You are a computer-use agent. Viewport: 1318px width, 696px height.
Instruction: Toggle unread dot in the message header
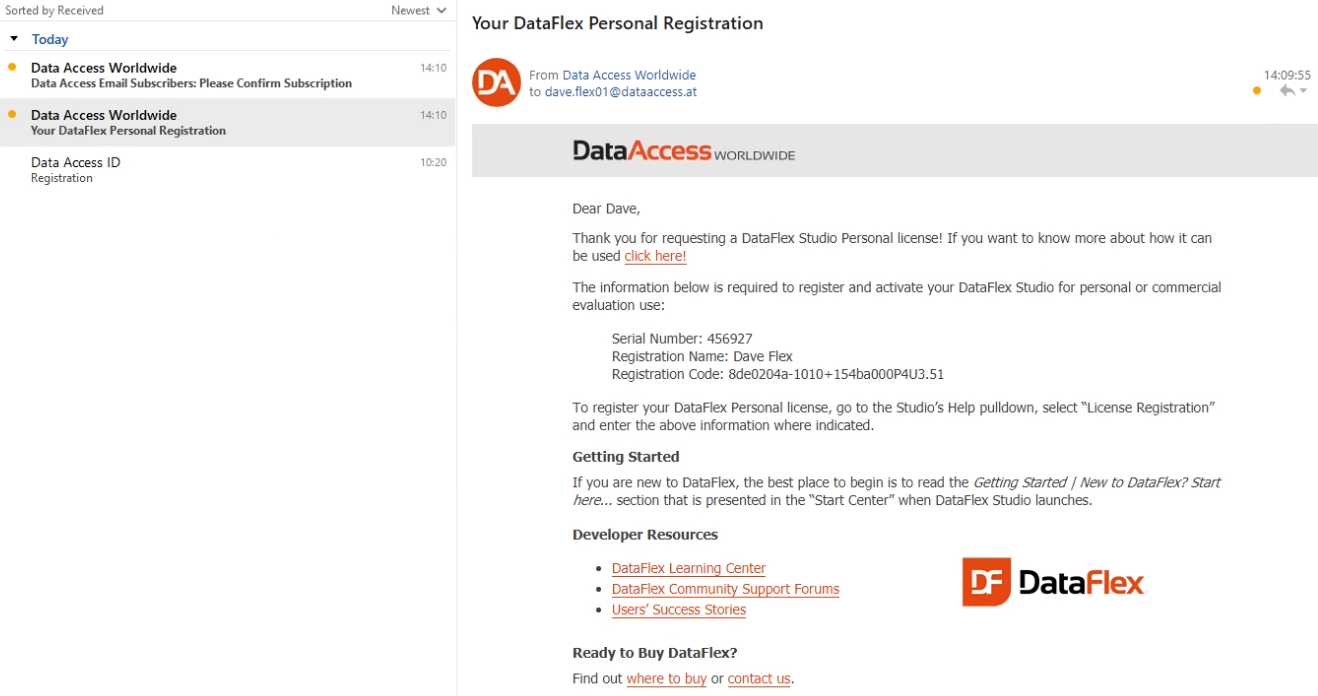coord(1257,91)
